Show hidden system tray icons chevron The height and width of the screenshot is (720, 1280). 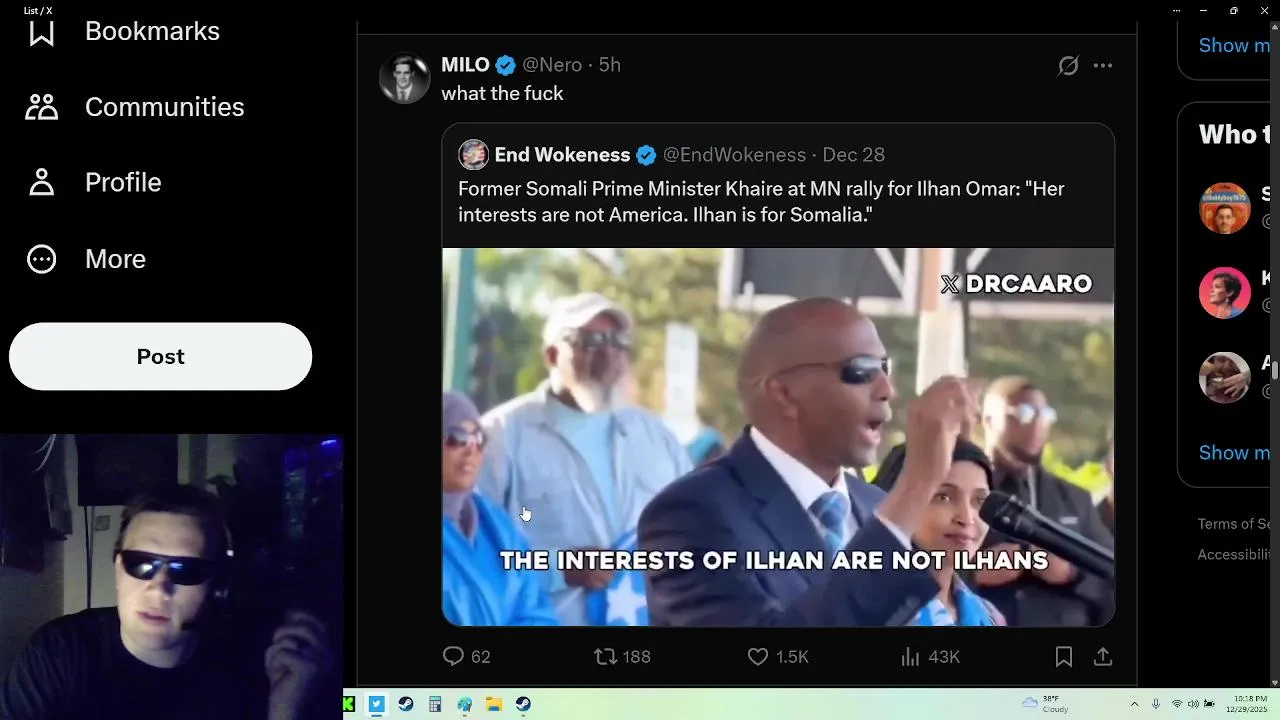pyautogui.click(x=1134, y=704)
